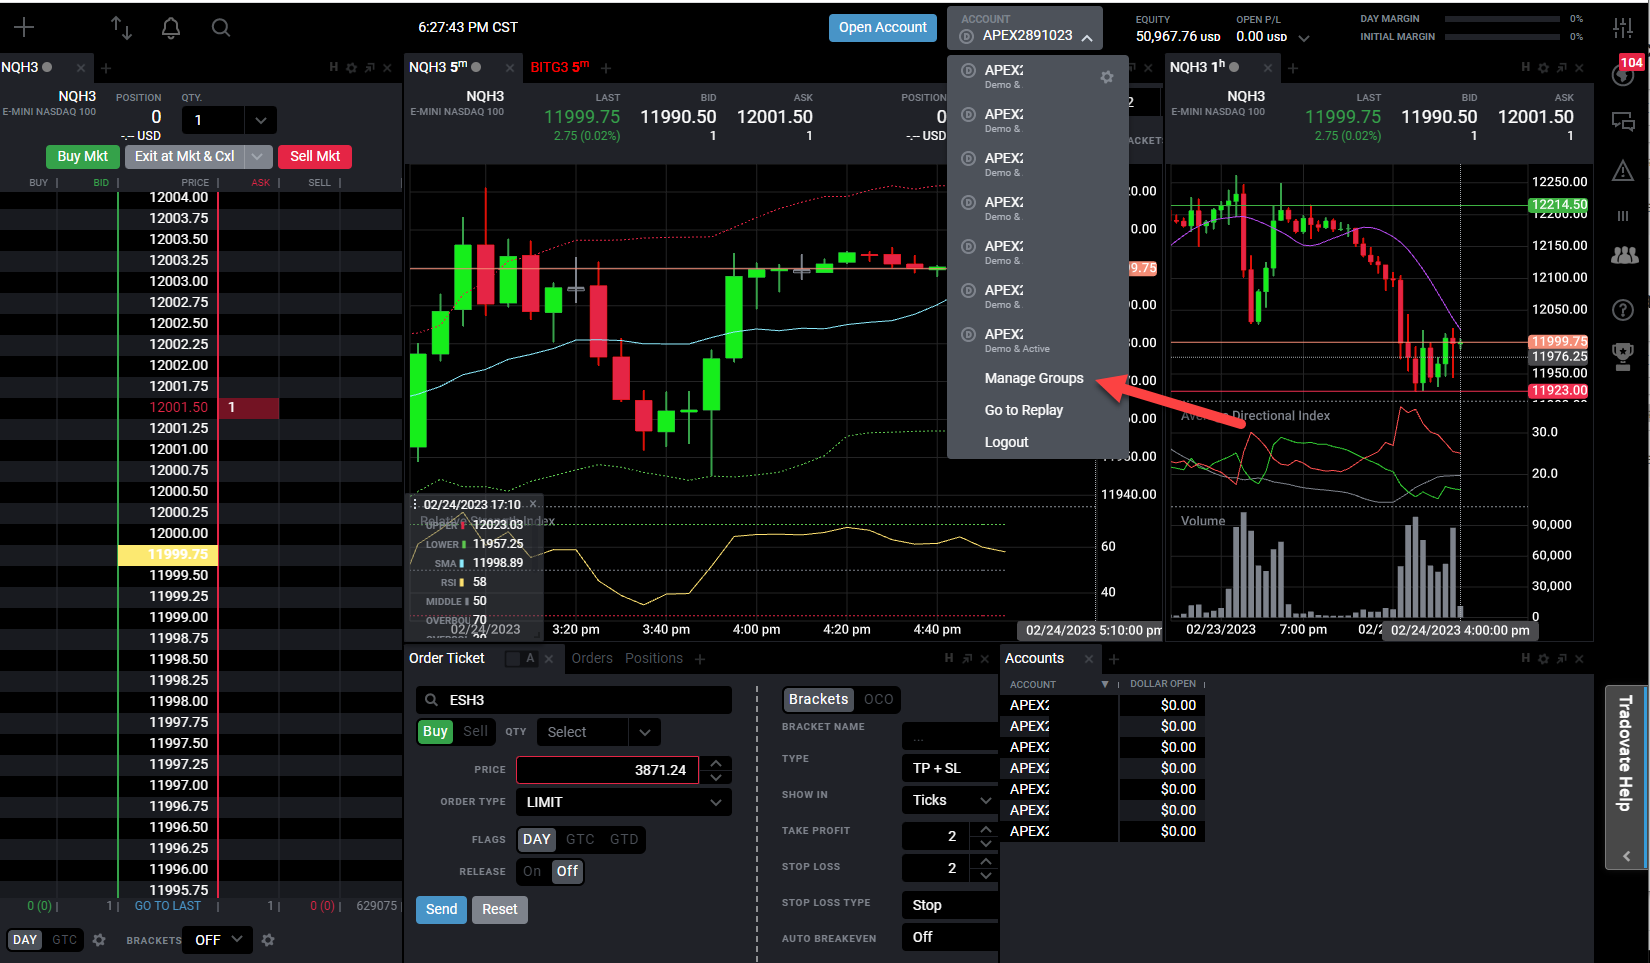Click H icon of NQH3 1h chart panel
Screen dimensions: 1650x963
pos(1526,68)
